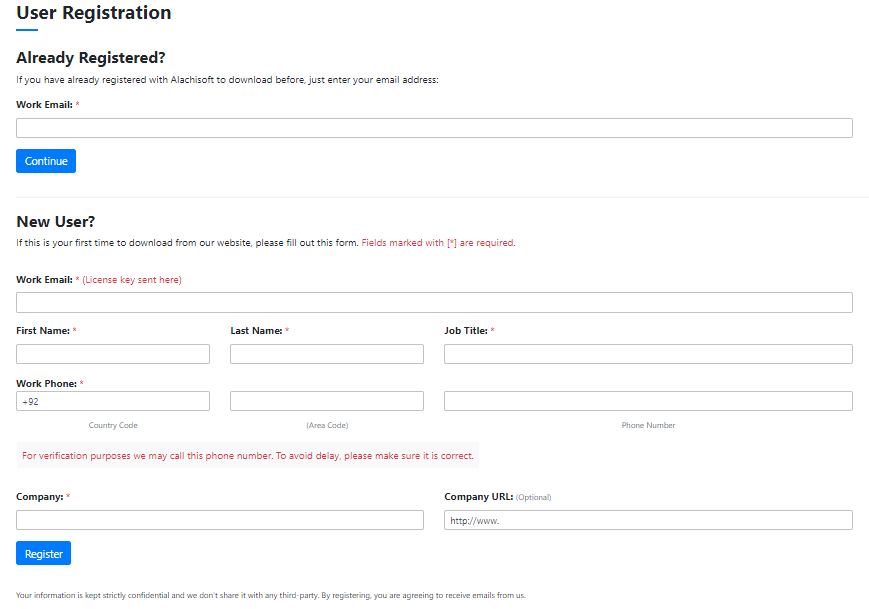Screen dimensions: 869x609
Task: Click the First Name label
Action: coord(43,331)
